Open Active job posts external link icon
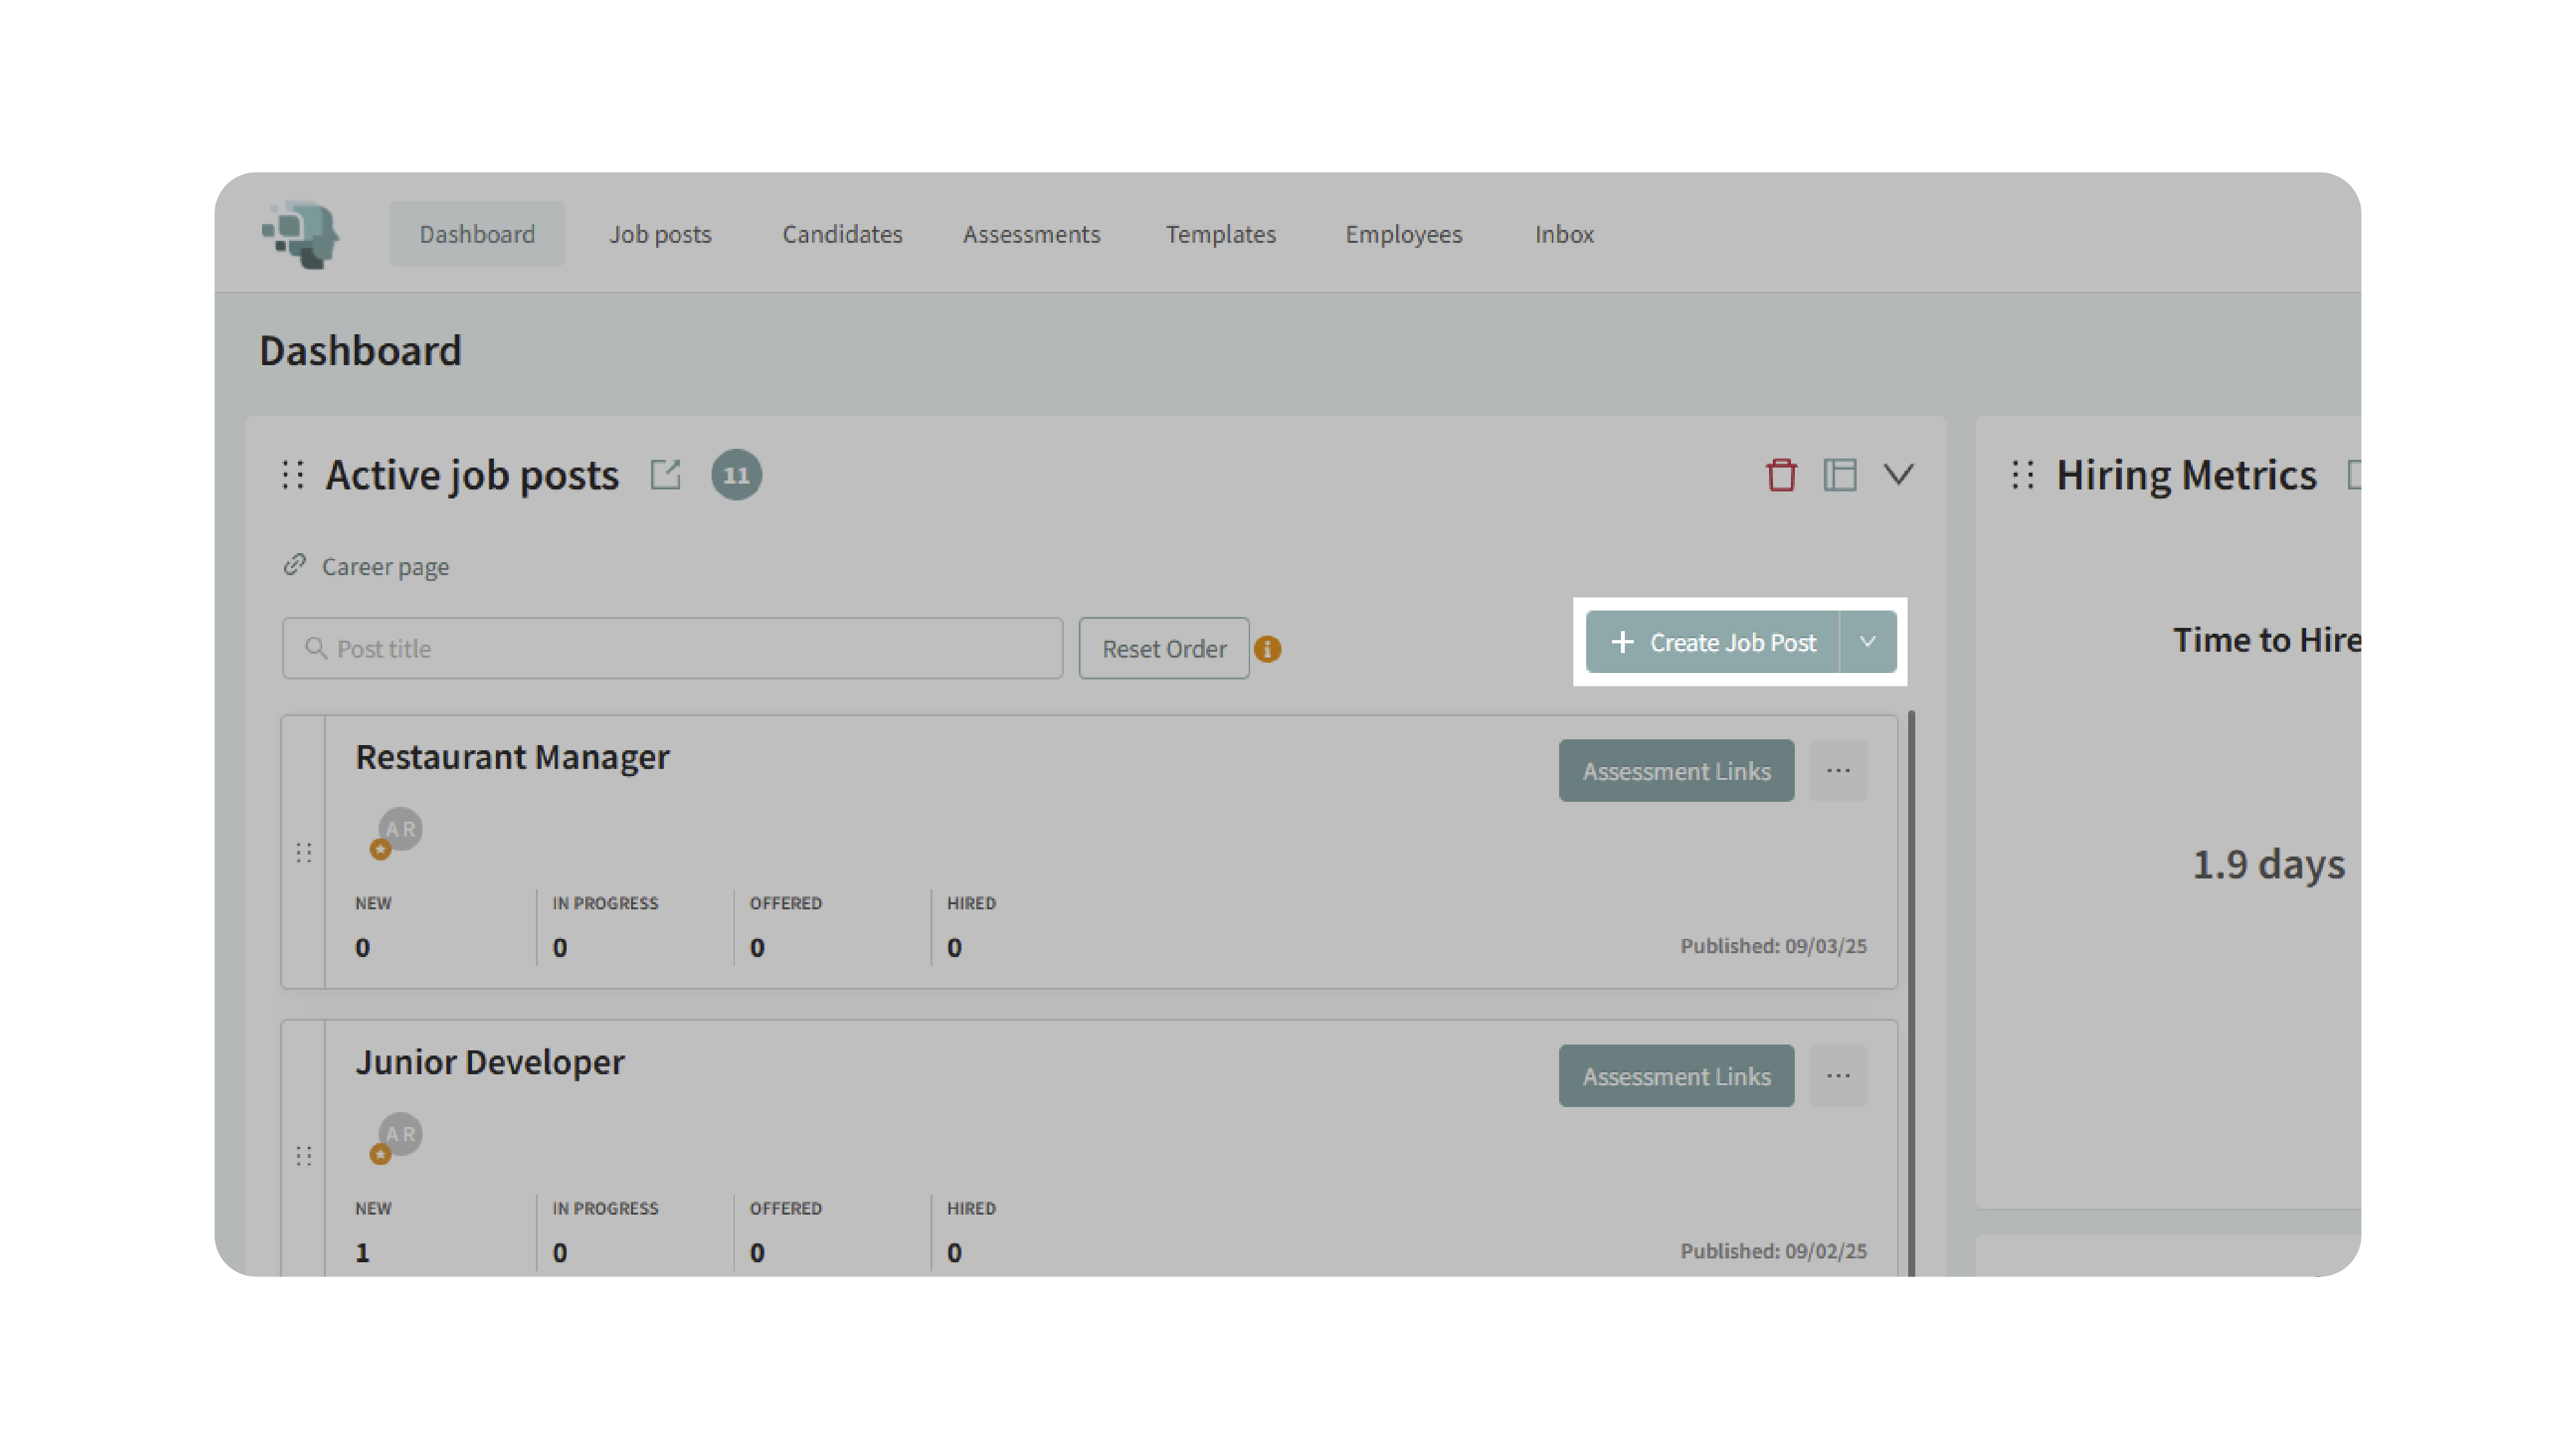This screenshot has width=2576, height=1449. pyautogui.click(x=665, y=474)
